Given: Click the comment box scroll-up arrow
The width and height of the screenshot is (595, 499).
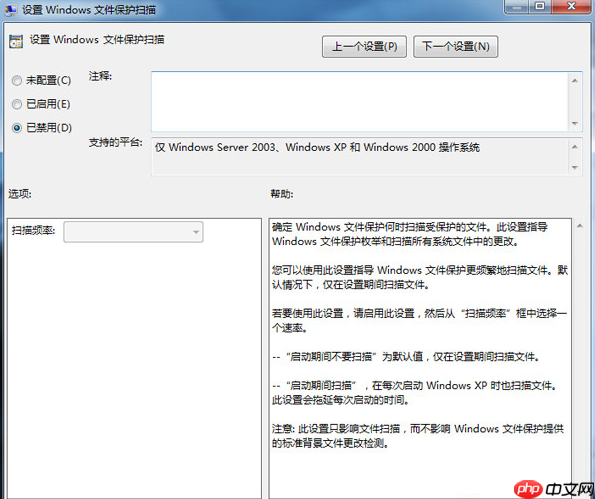Looking at the screenshot, I should coord(575,80).
